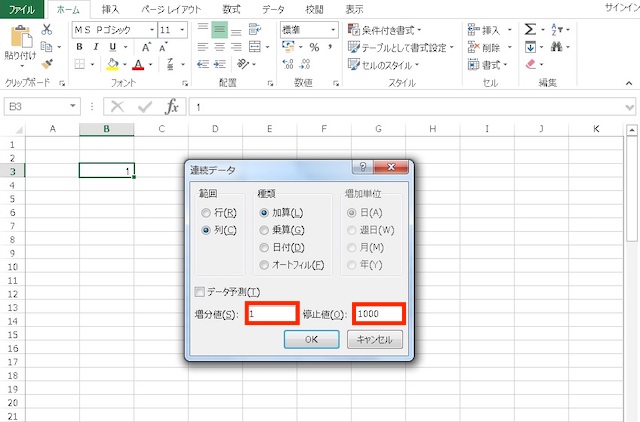
Task: Open the font size dropdown
Action: pos(180,30)
